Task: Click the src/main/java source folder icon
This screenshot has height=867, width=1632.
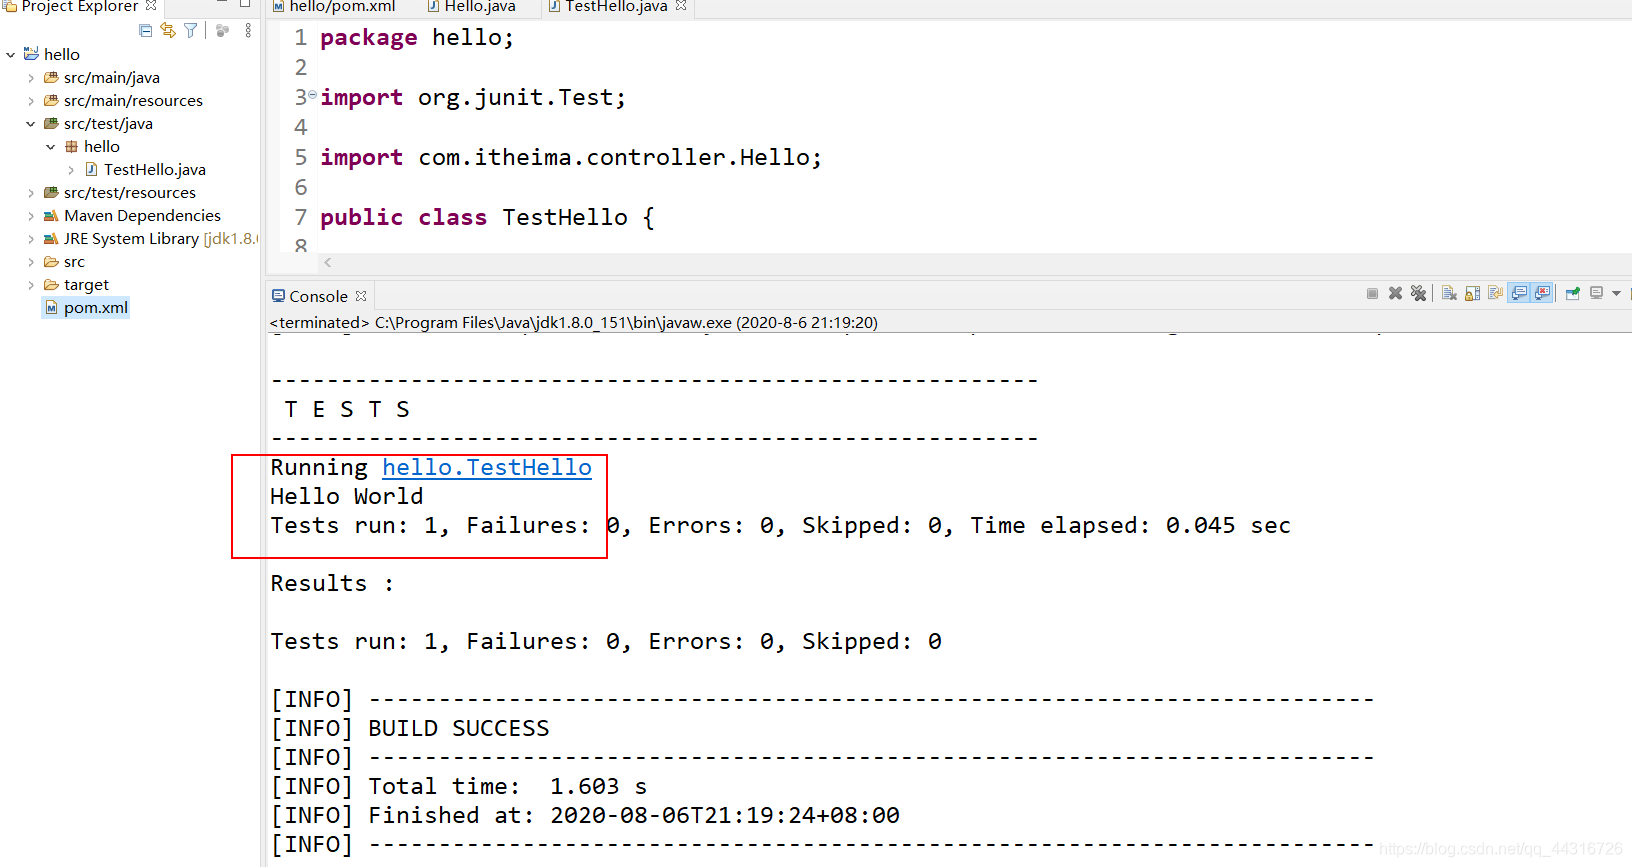Action: pos(51,78)
